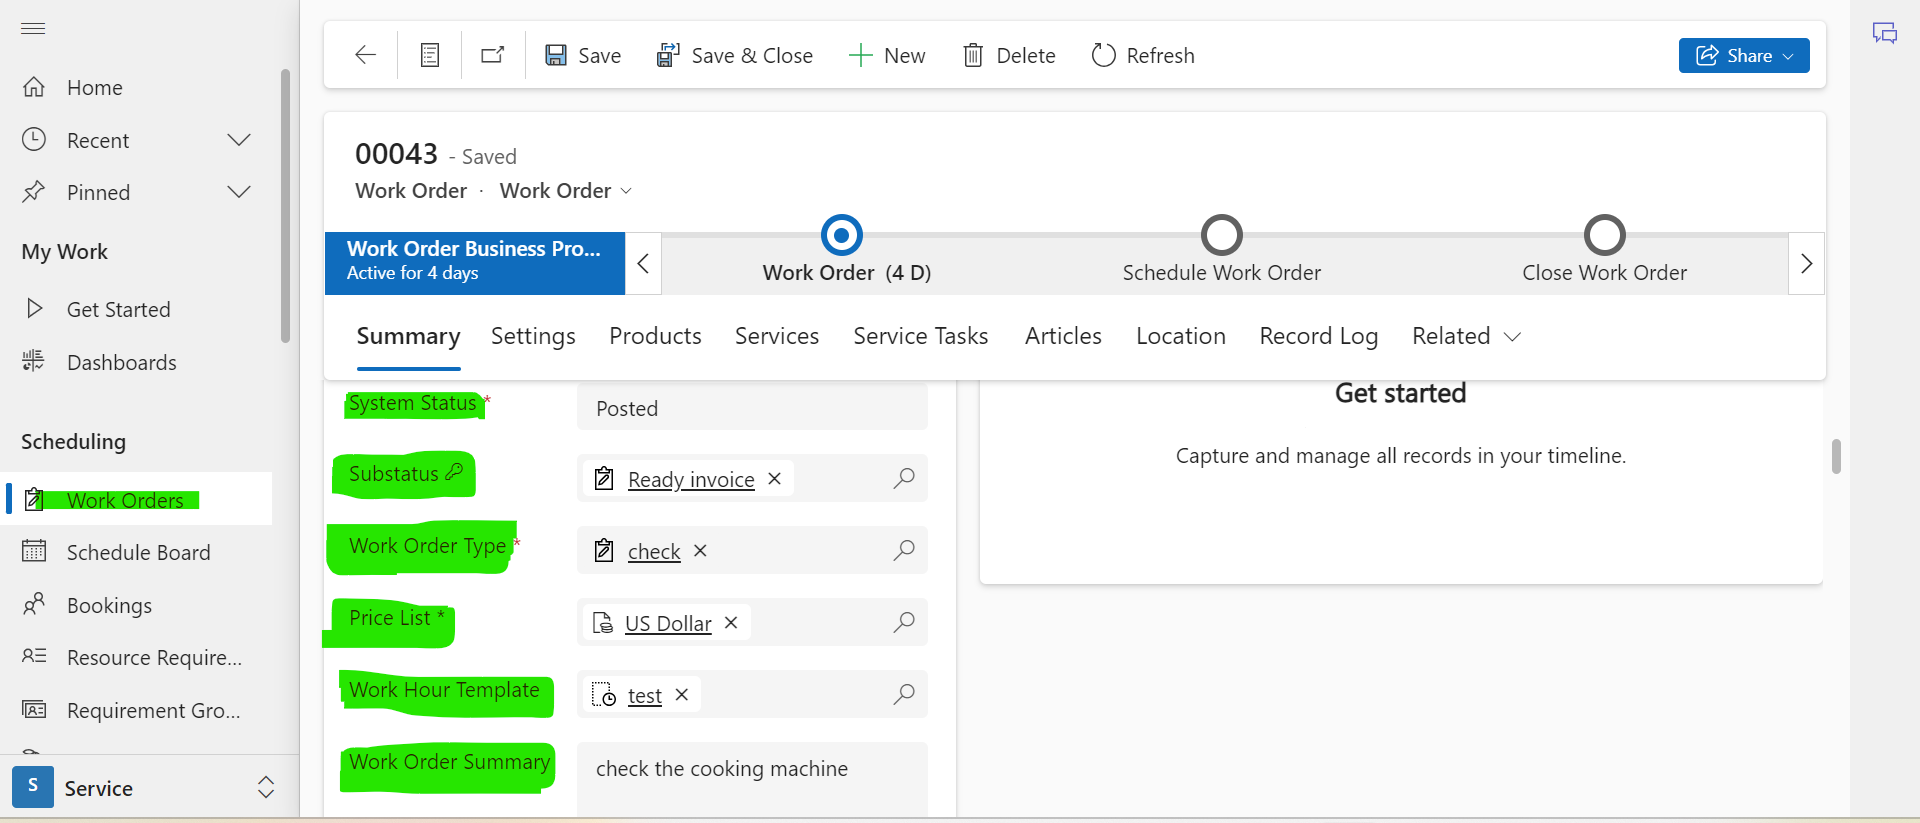Refresh the record
1920x823 pixels.
coord(1143,55)
